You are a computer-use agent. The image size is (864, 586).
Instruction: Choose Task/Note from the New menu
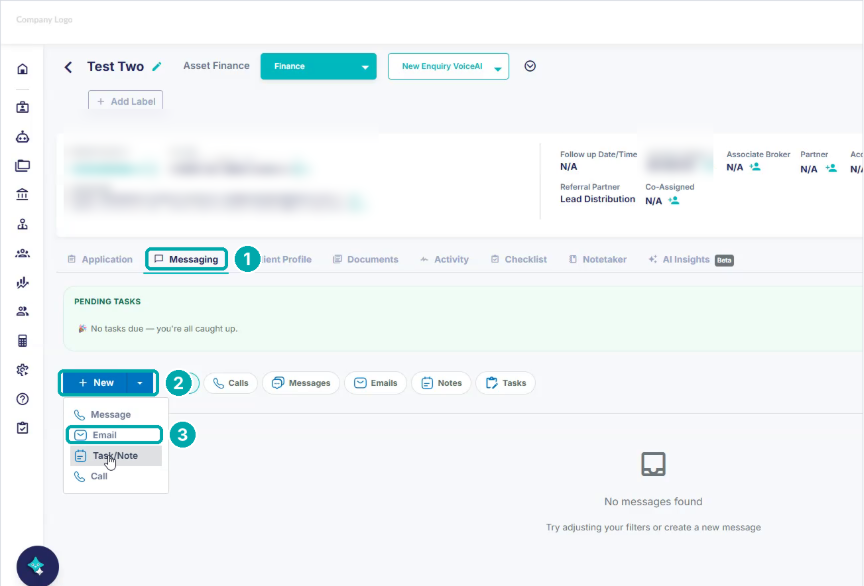pyautogui.click(x=116, y=456)
